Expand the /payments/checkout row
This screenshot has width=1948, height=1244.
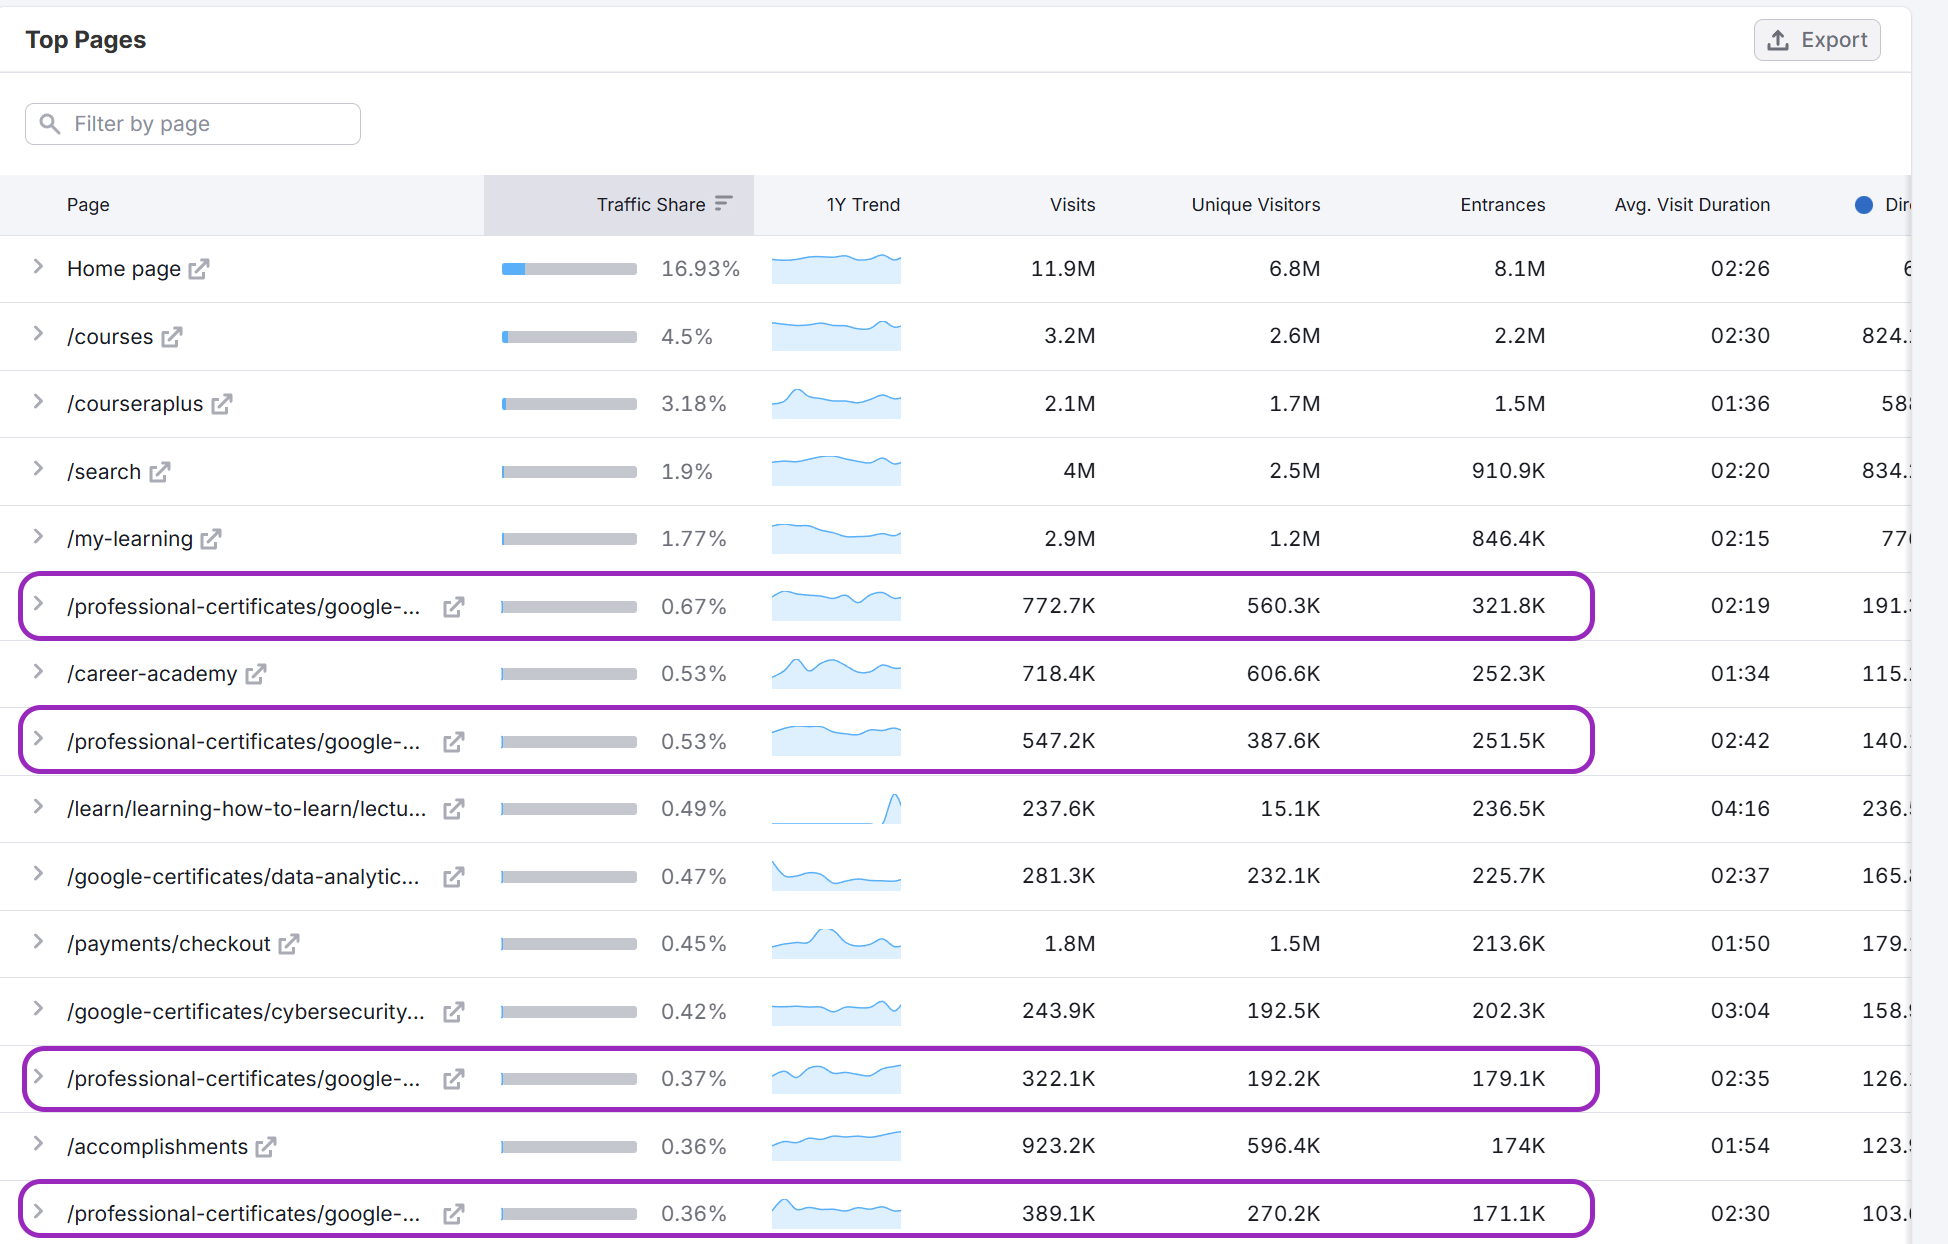click(x=38, y=942)
